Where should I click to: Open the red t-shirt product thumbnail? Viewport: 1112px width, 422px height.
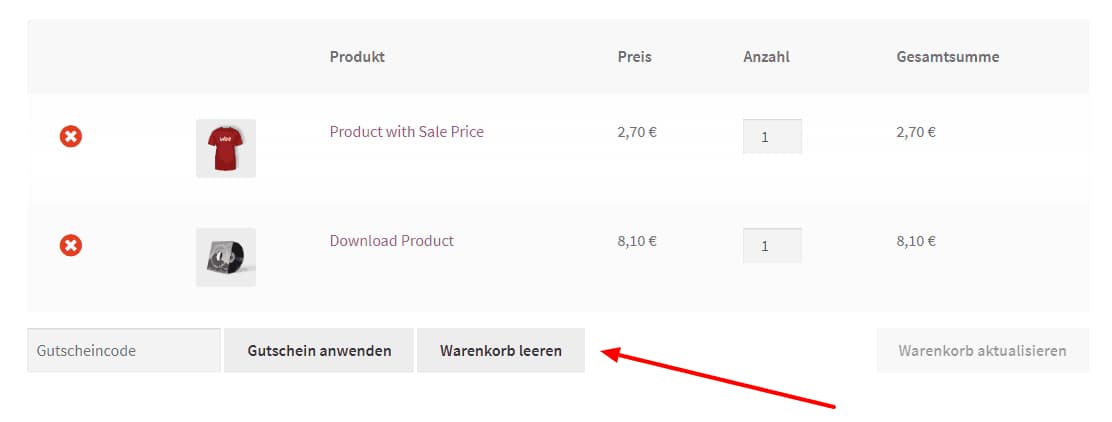(x=226, y=148)
